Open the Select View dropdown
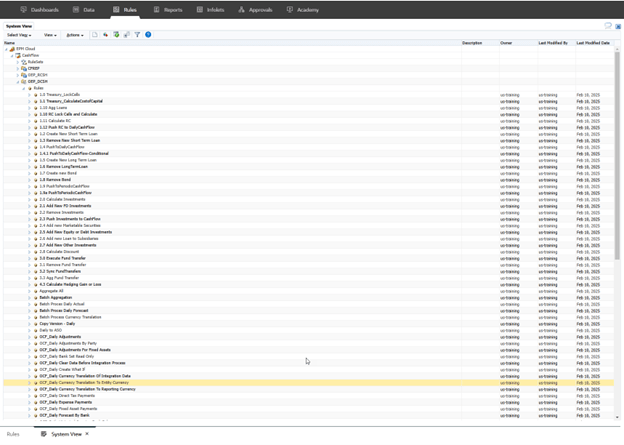Viewport: 624px width, 445px height. point(21,34)
